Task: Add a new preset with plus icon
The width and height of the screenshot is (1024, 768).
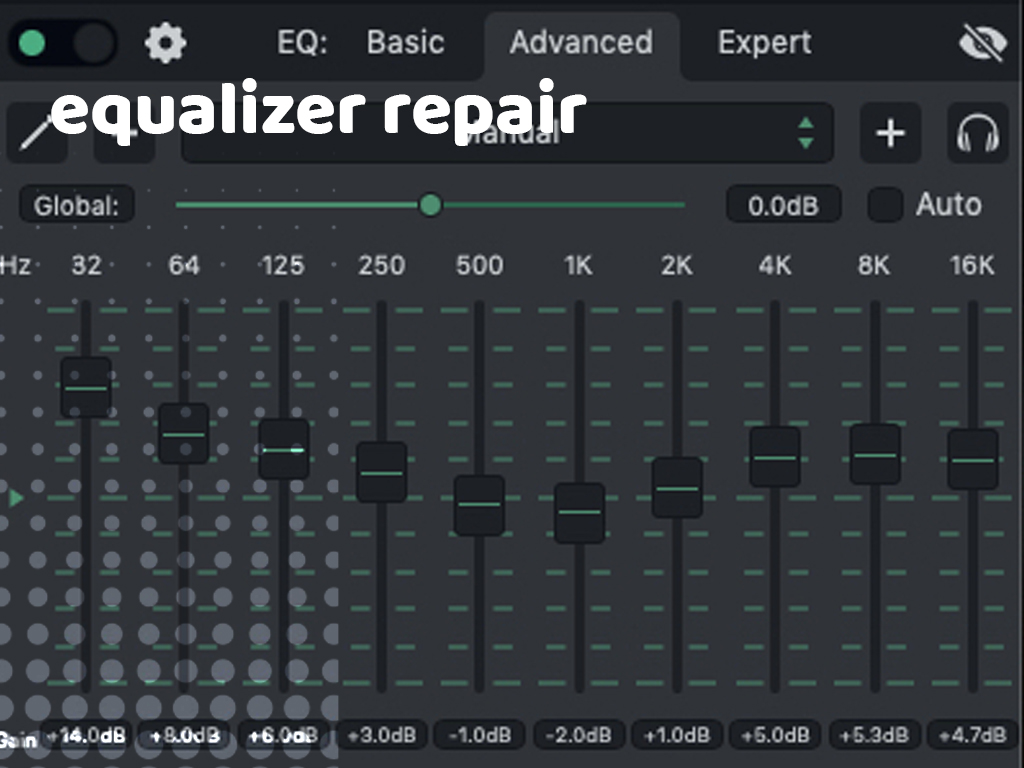Action: tap(890, 133)
